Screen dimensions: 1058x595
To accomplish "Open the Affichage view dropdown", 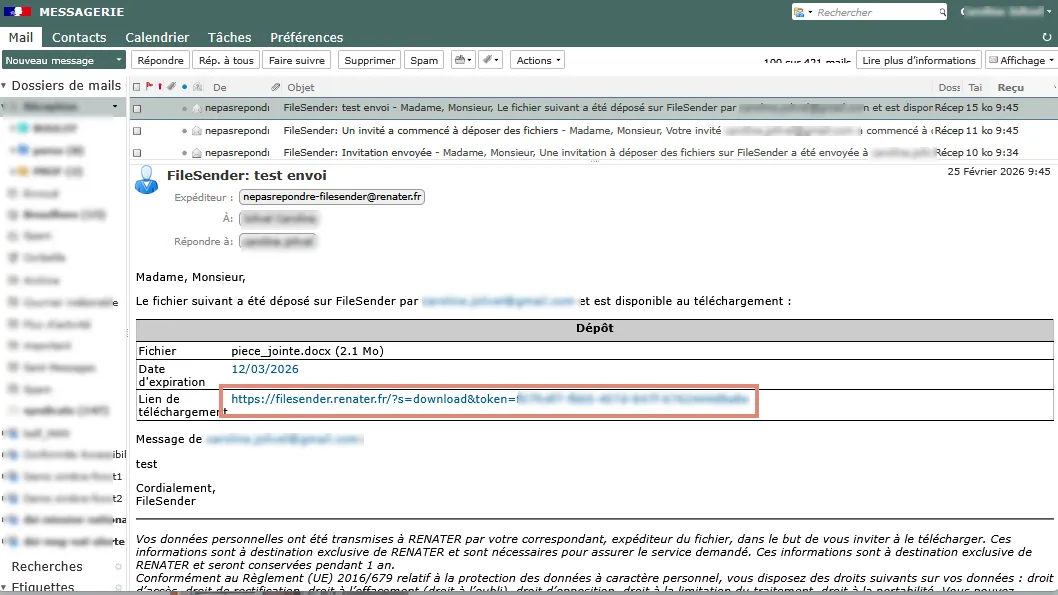I will [x=1022, y=60].
